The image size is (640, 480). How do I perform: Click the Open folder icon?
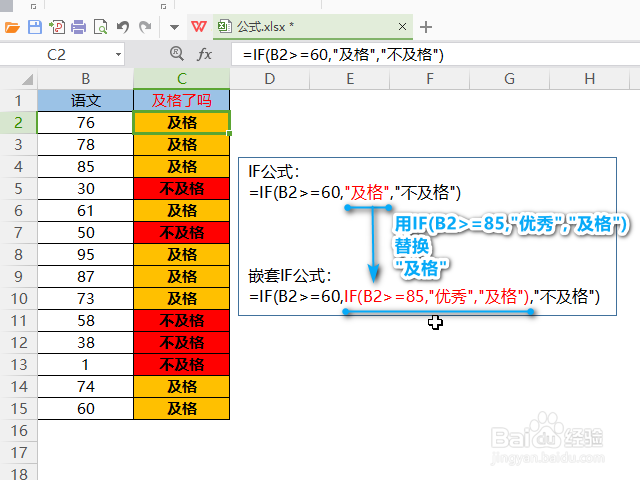coord(12,27)
